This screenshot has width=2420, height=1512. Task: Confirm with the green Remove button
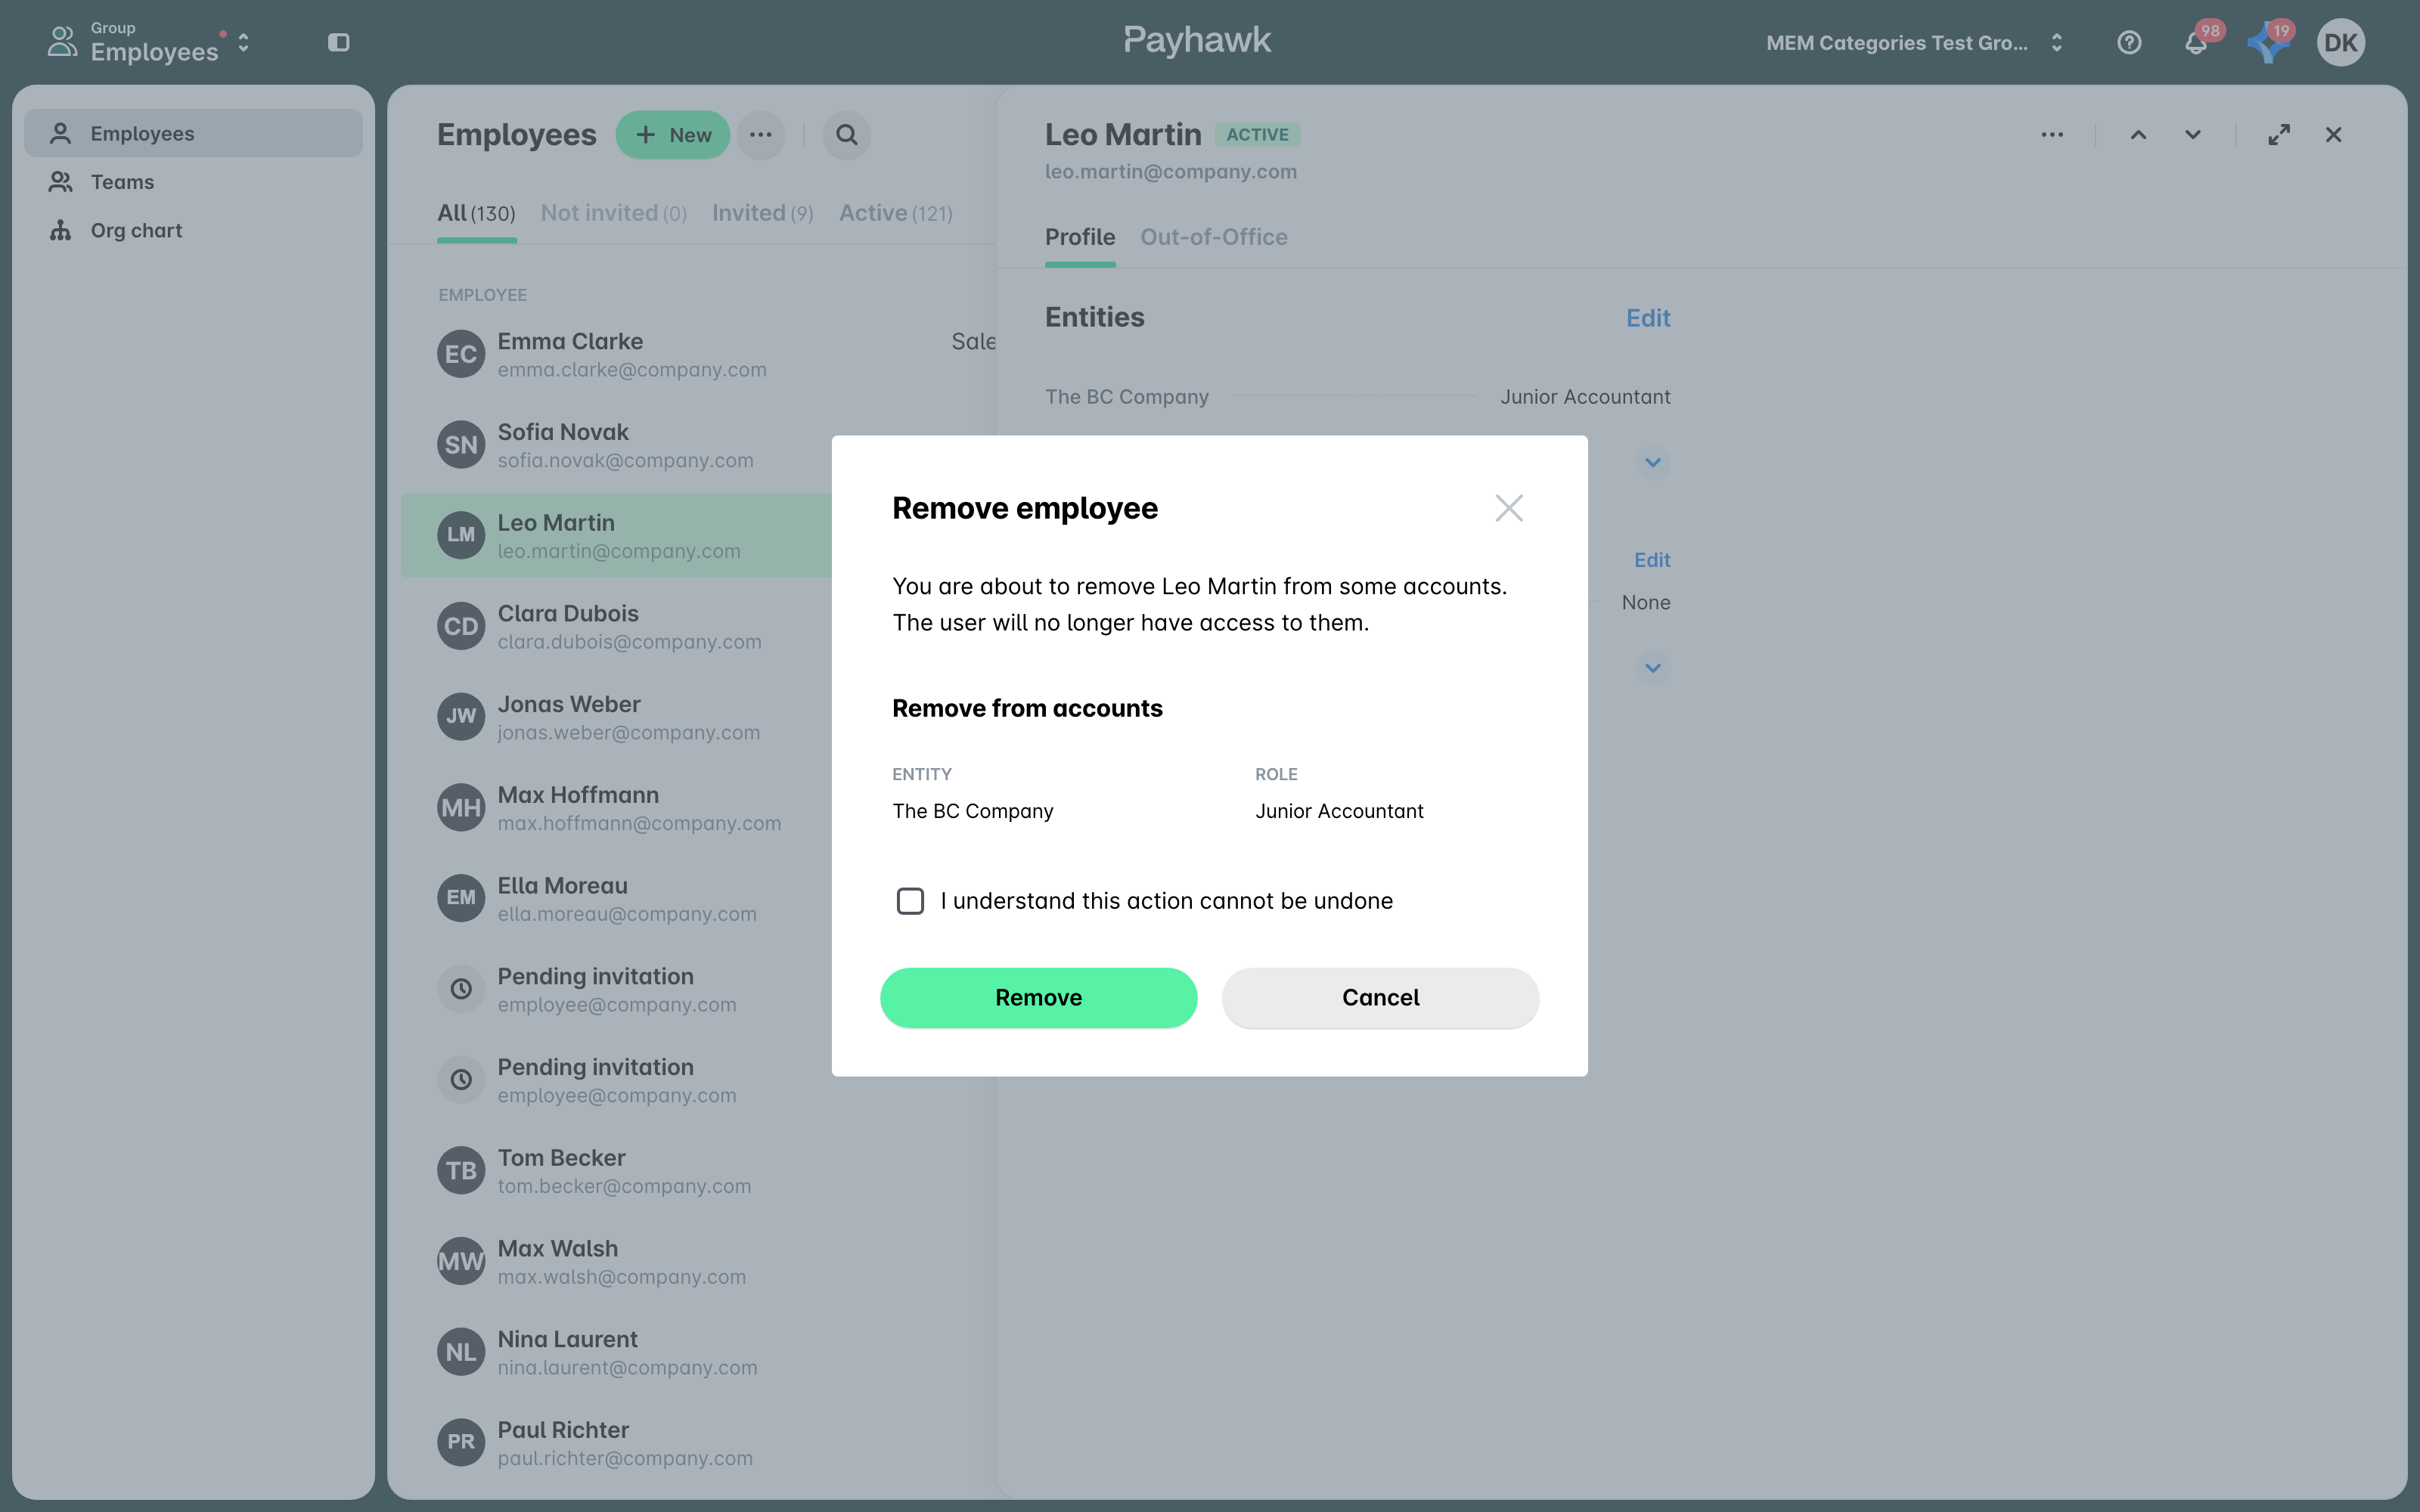[x=1038, y=997]
